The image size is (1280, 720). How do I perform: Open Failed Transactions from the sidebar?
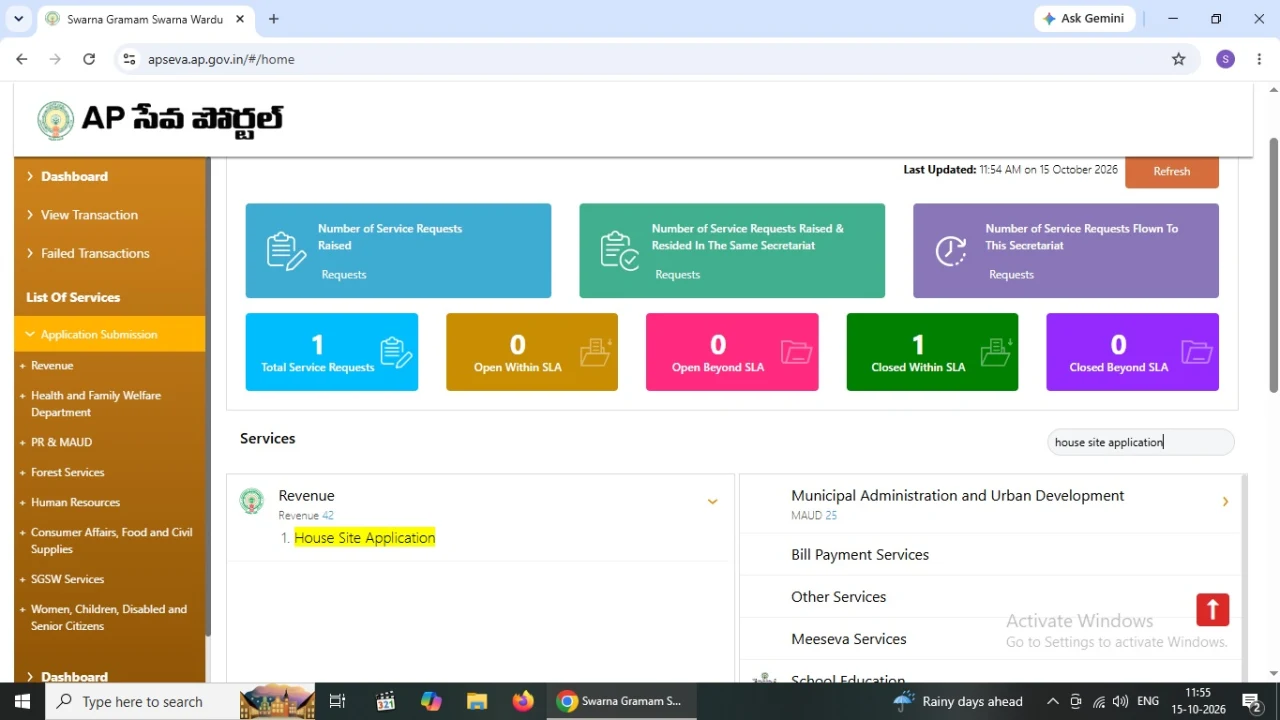pos(95,253)
